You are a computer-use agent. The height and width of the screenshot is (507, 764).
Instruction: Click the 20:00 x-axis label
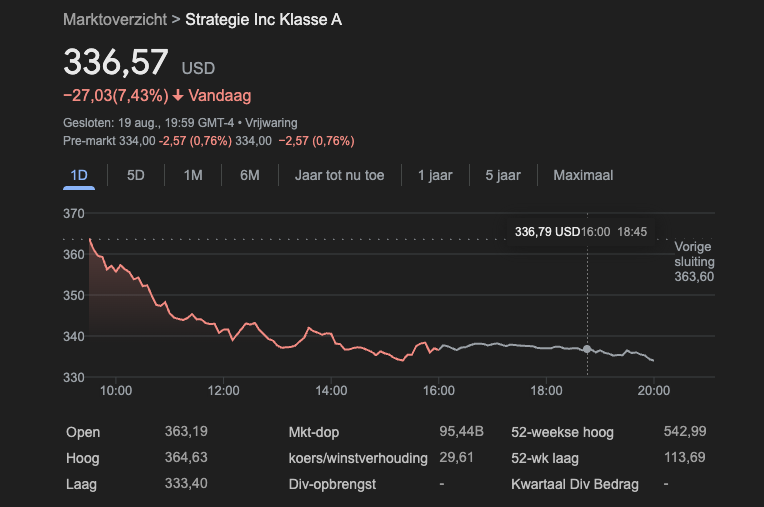point(654,391)
